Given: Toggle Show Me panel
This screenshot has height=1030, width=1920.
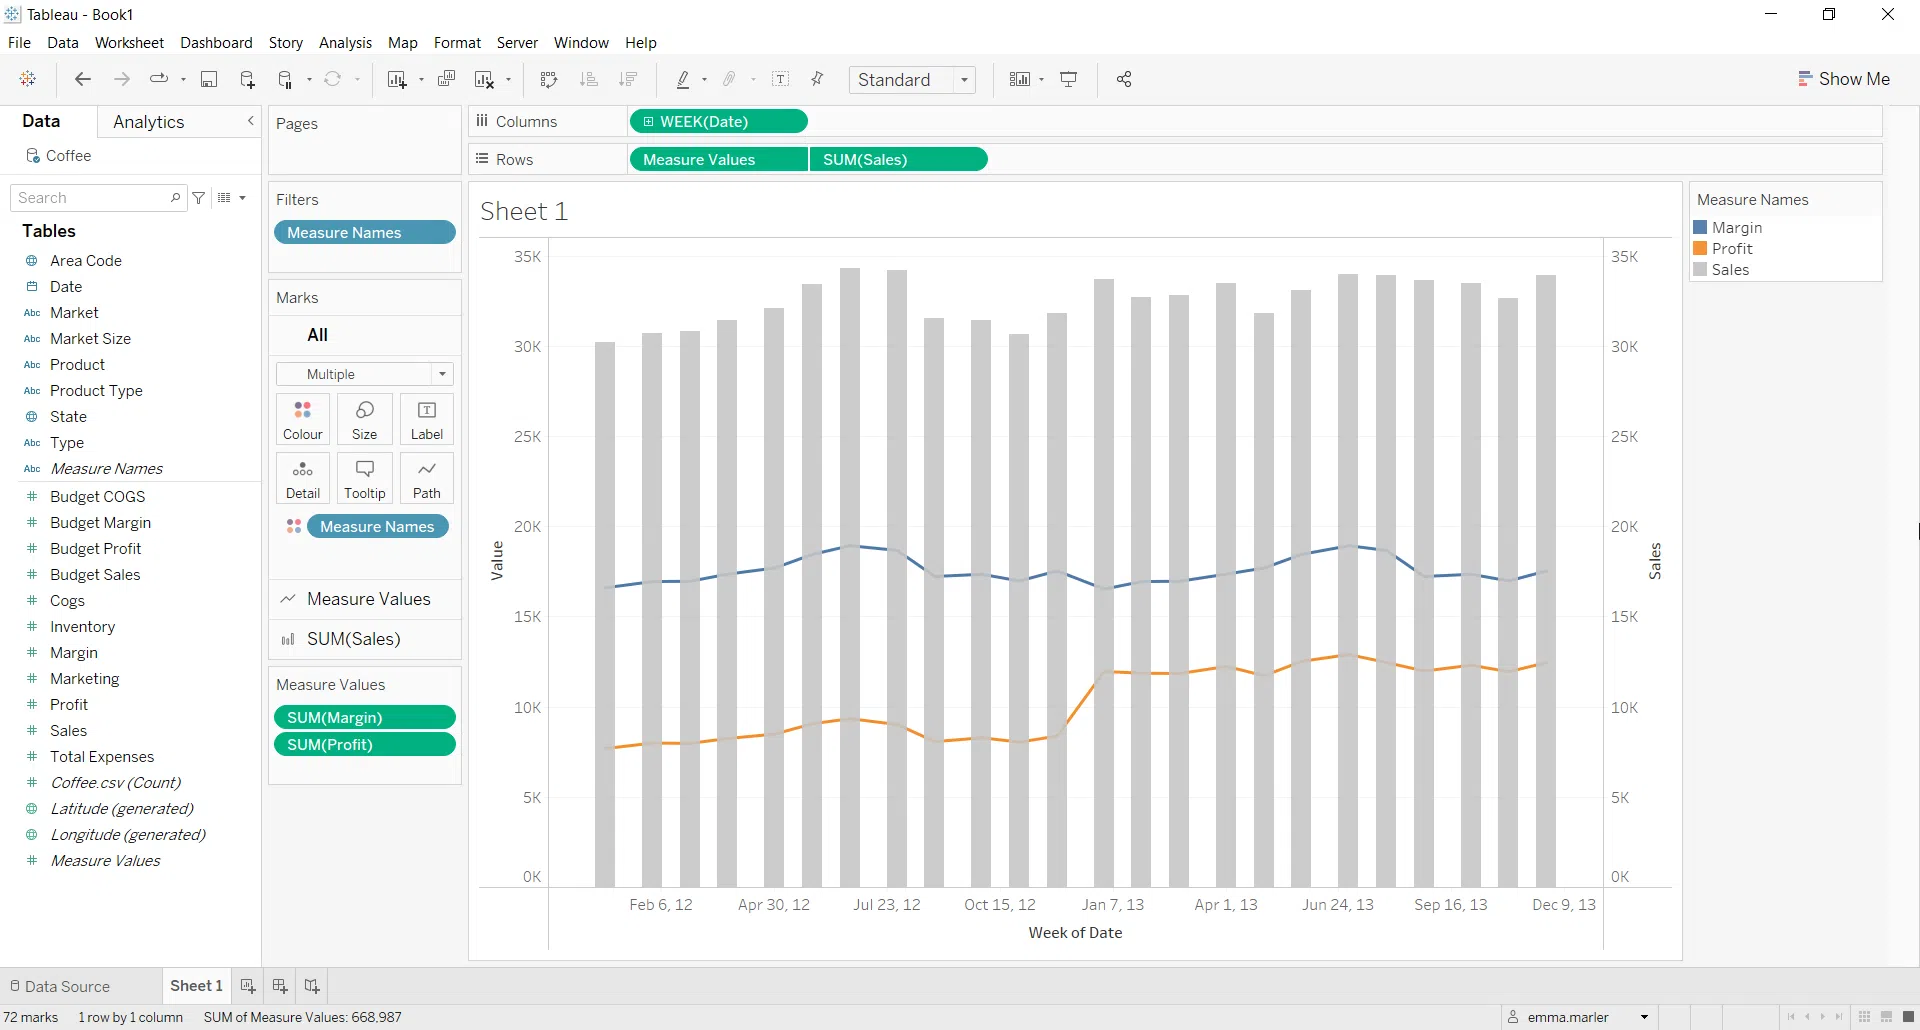Looking at the screenshot, I should click(1843, 78).
